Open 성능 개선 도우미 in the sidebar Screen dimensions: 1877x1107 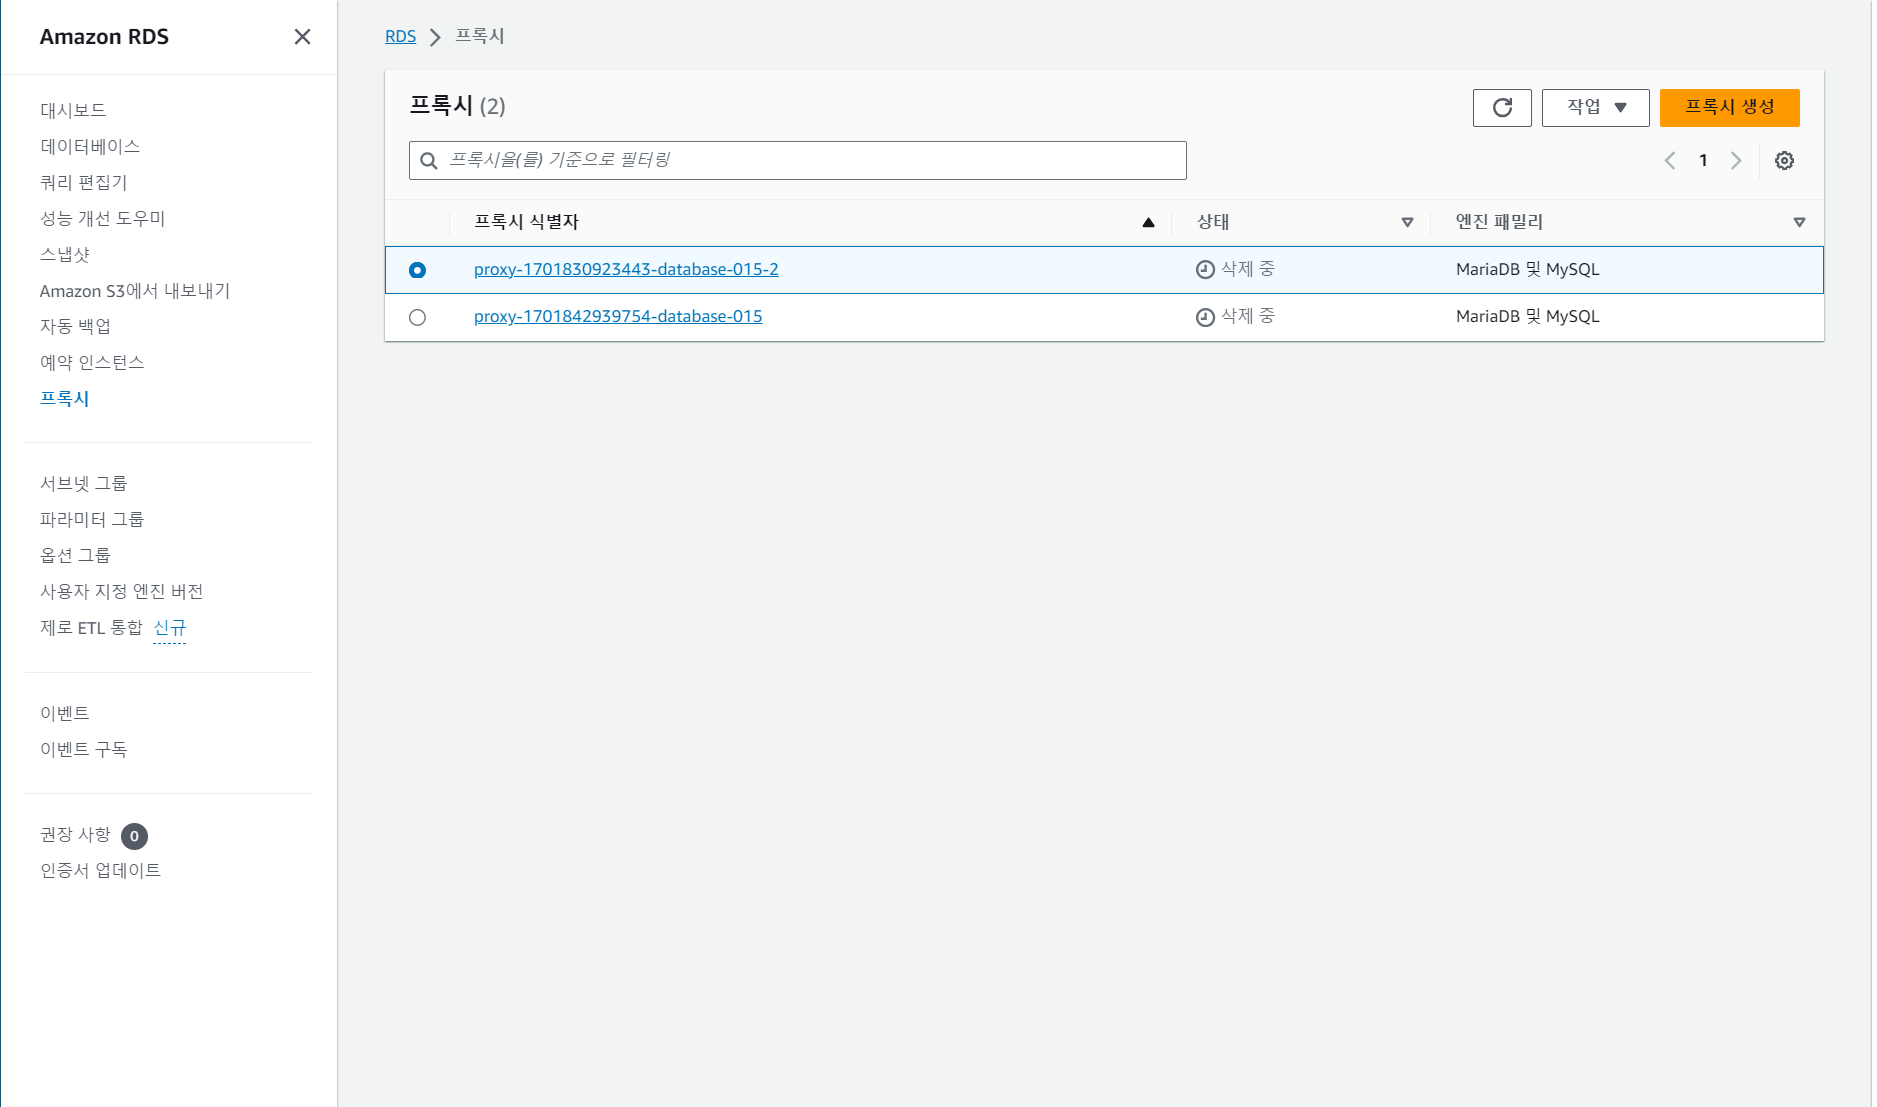[x=103, y=218]
